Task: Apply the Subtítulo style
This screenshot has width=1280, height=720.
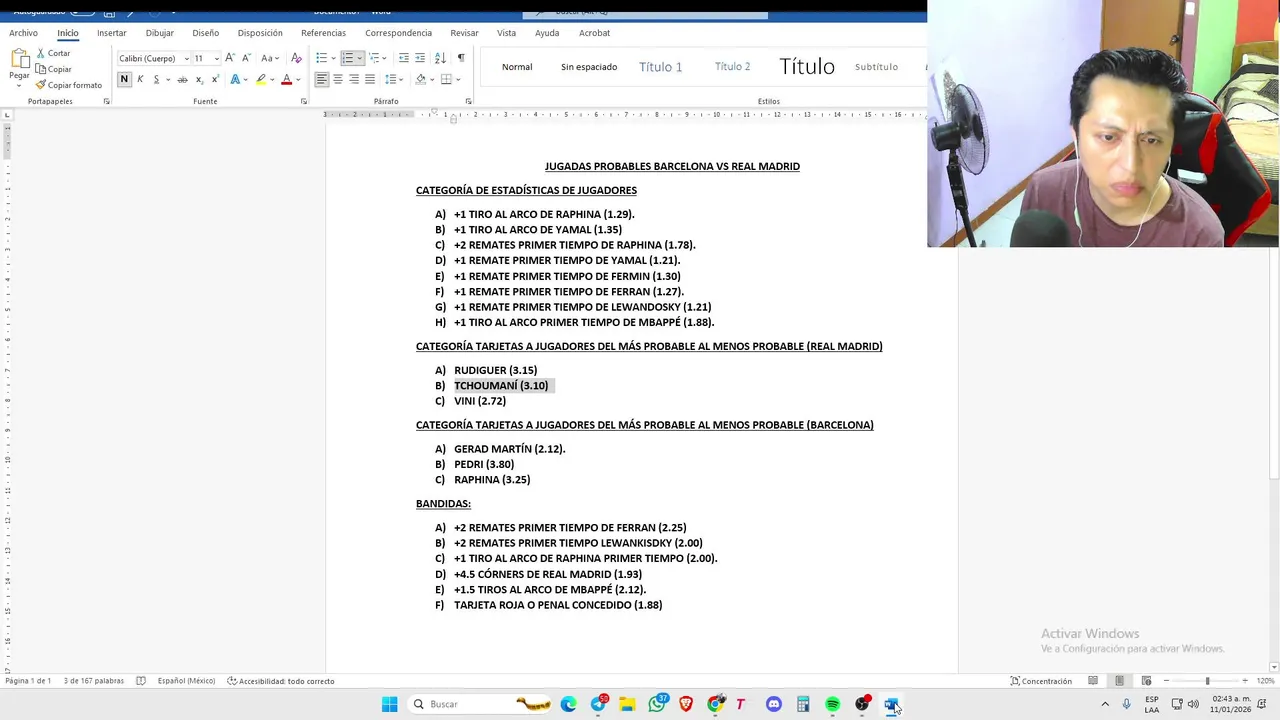Action: (x=876, y=67)
